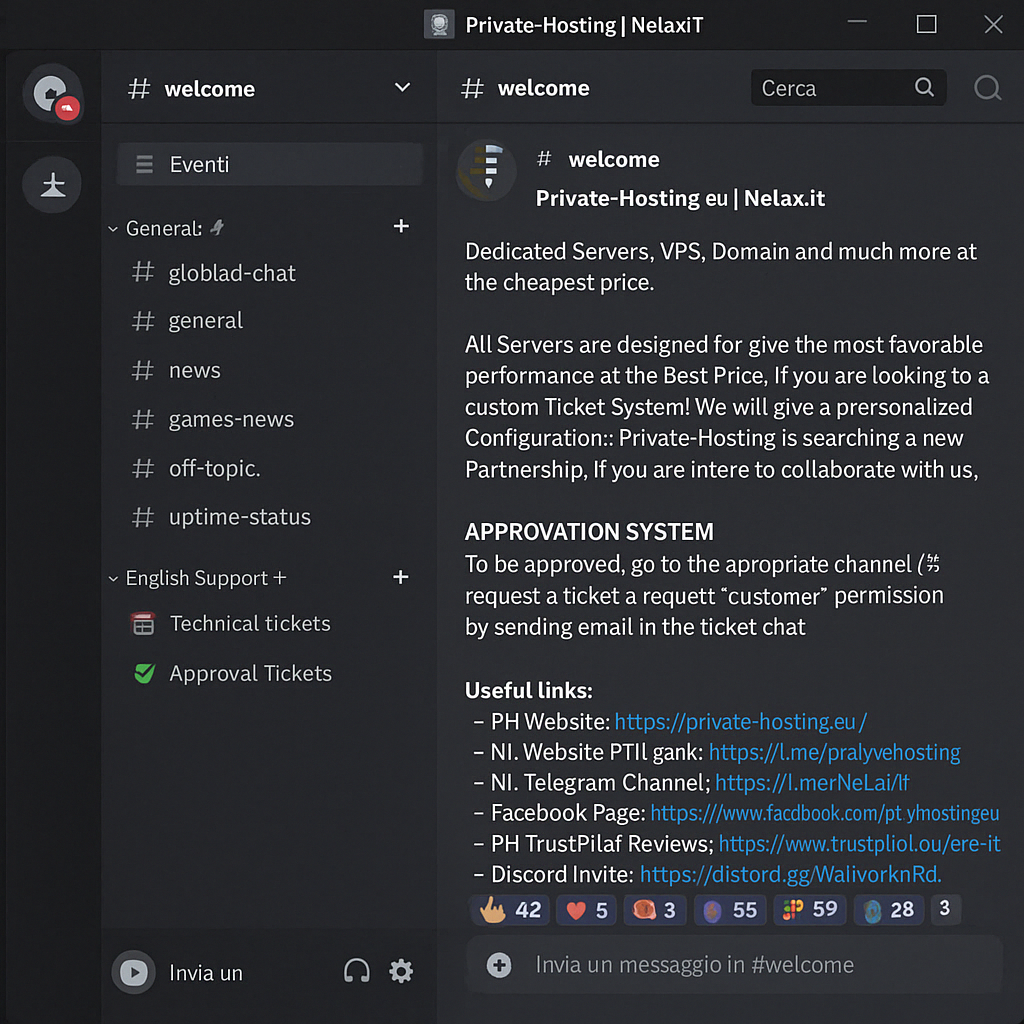Click the search magnifier icon in Cerca box
Screen dimensions: 1024x1024
pos(924,87)
